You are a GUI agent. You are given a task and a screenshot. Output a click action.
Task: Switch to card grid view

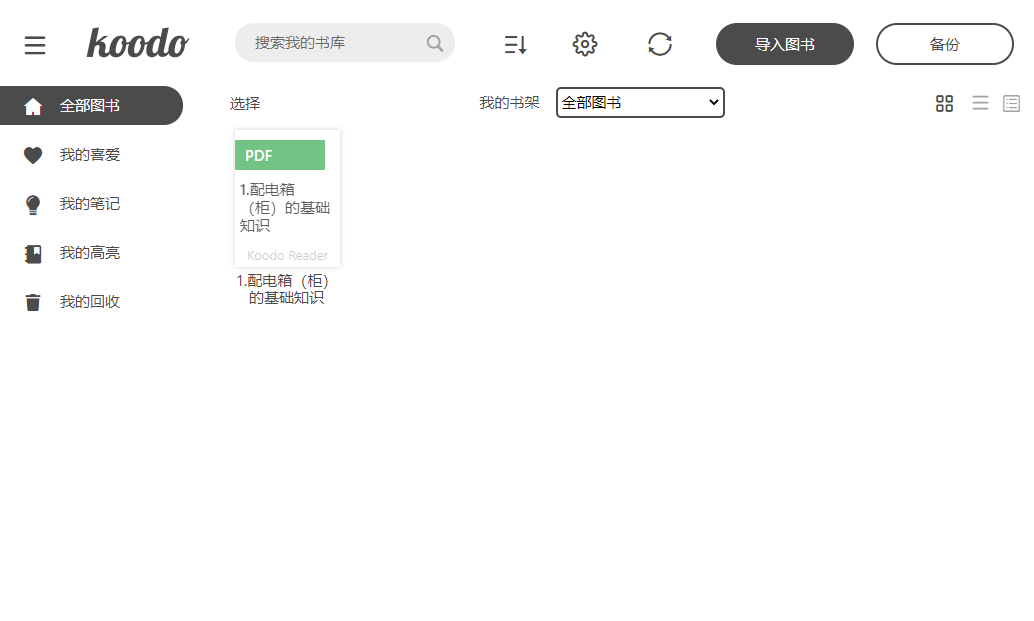944,104
